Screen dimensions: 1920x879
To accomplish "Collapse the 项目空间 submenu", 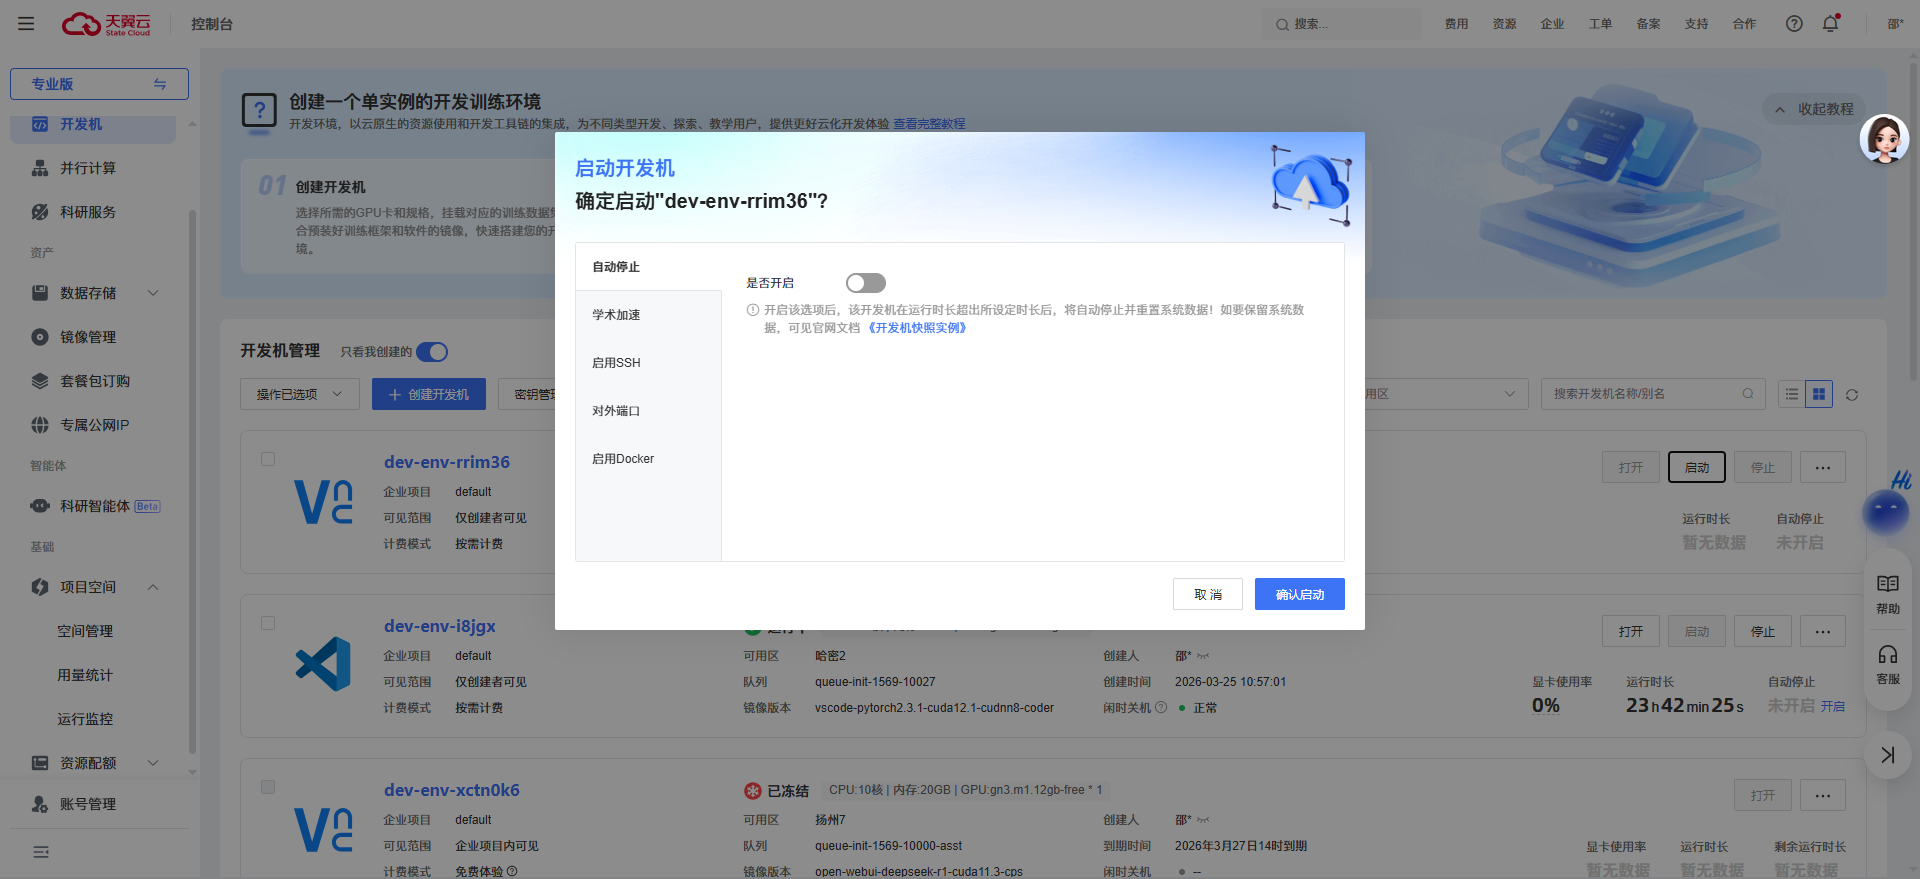I will [153, 587].
